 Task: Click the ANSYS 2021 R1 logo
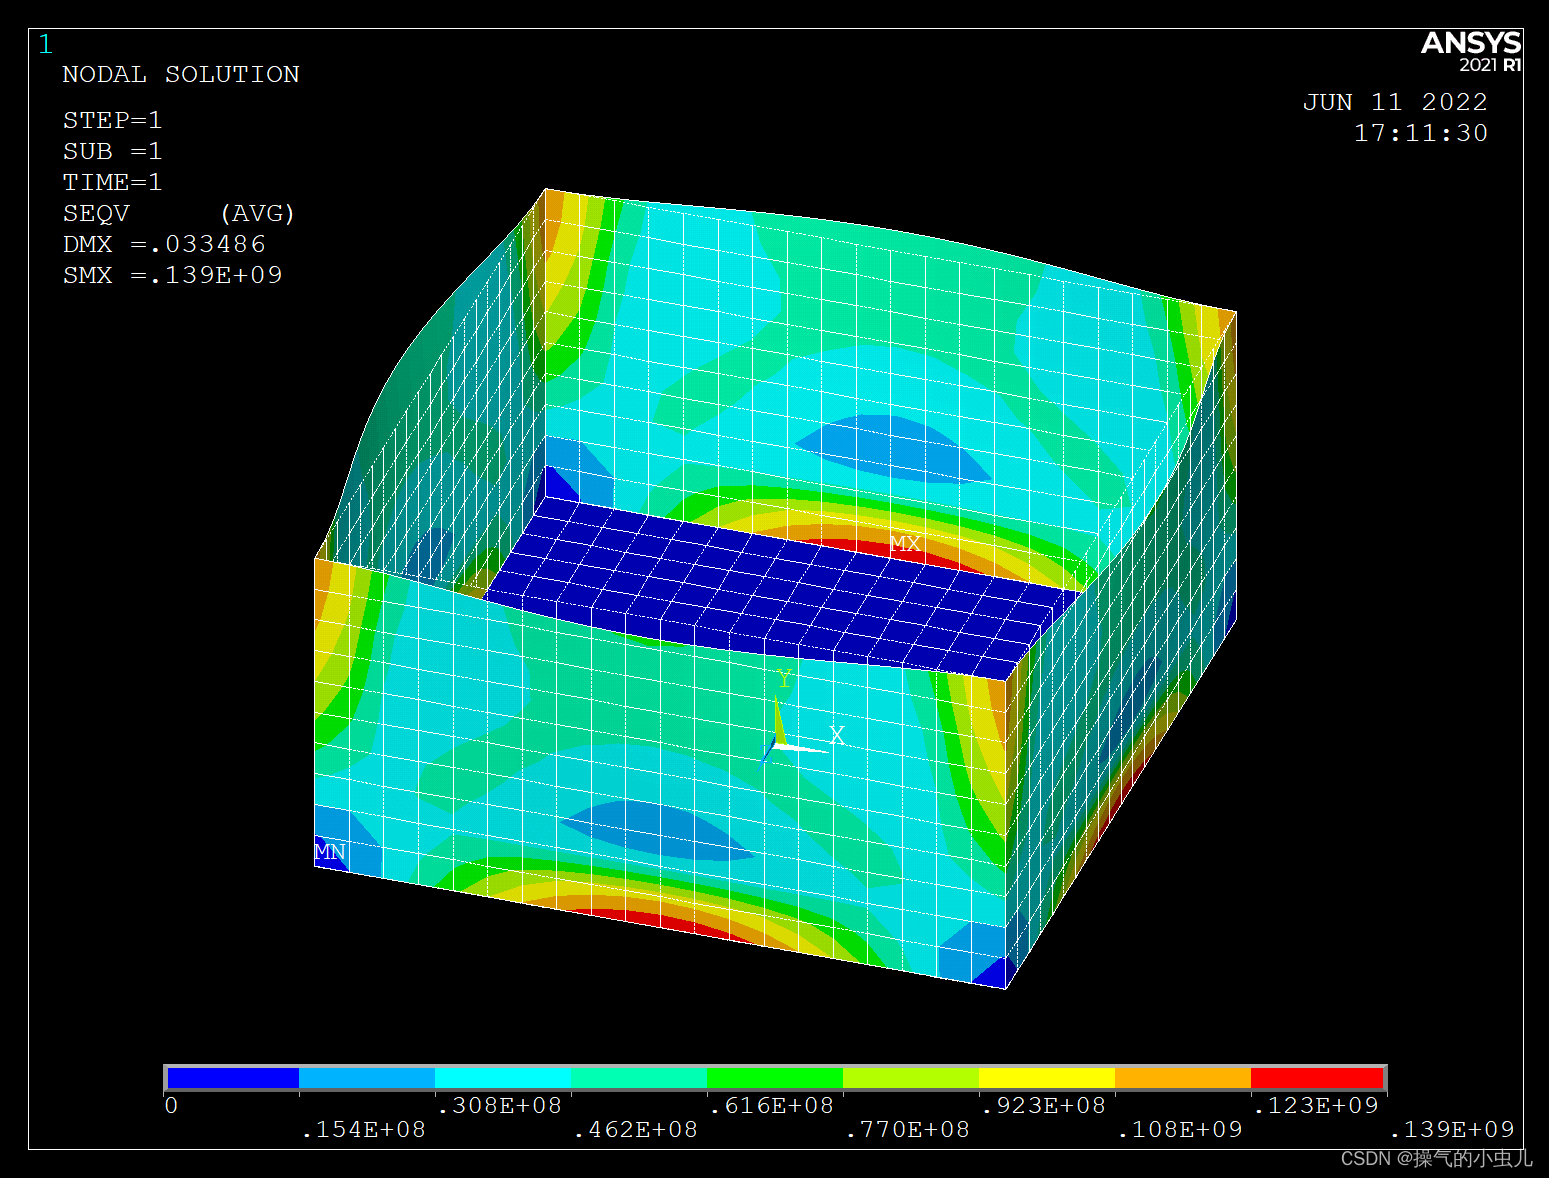click(x=1470, y=51)
